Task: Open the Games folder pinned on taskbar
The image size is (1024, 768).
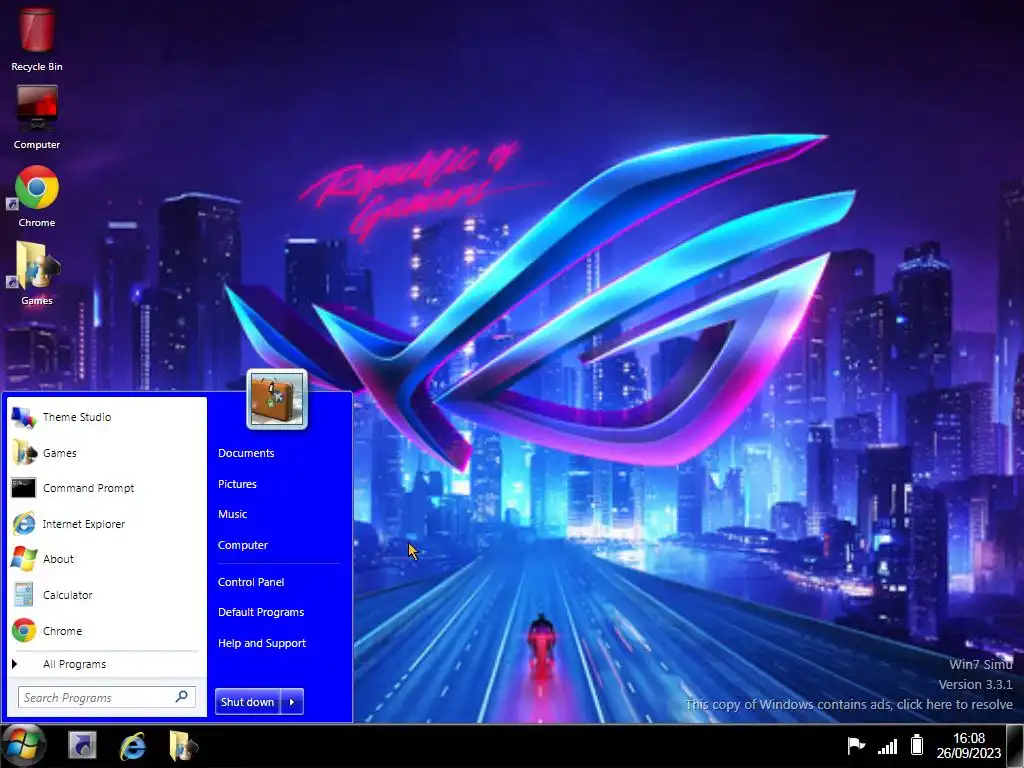Action: click(x=183, y=746)
